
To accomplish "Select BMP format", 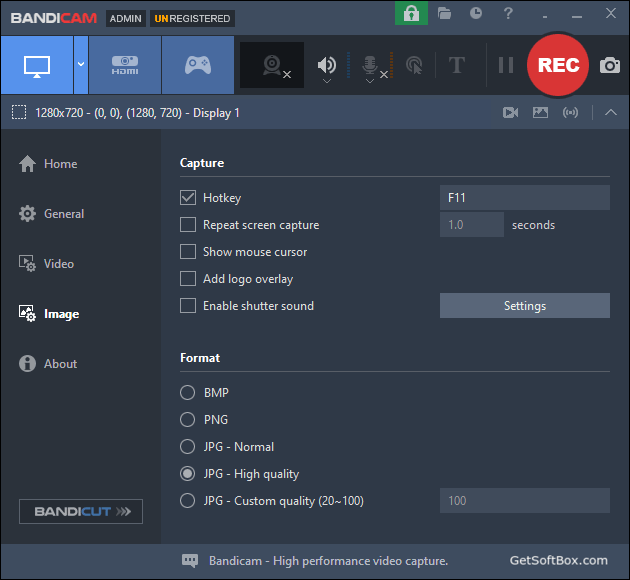I will pyautogui.click(x=188, y=392).
